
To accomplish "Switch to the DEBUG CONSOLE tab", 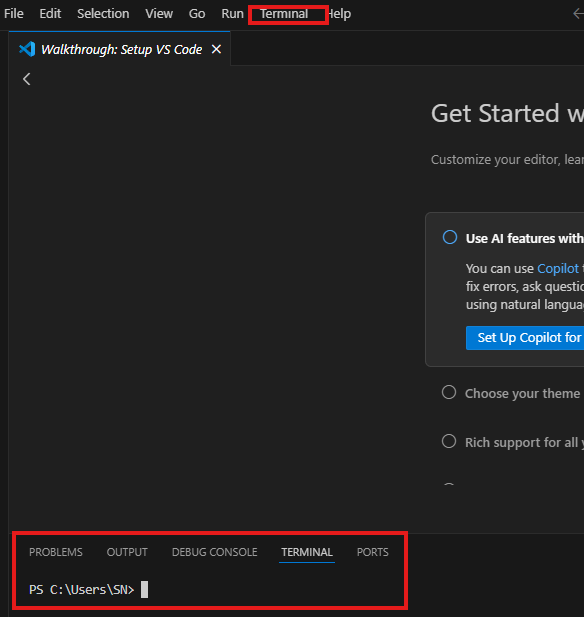I will 214,552.
